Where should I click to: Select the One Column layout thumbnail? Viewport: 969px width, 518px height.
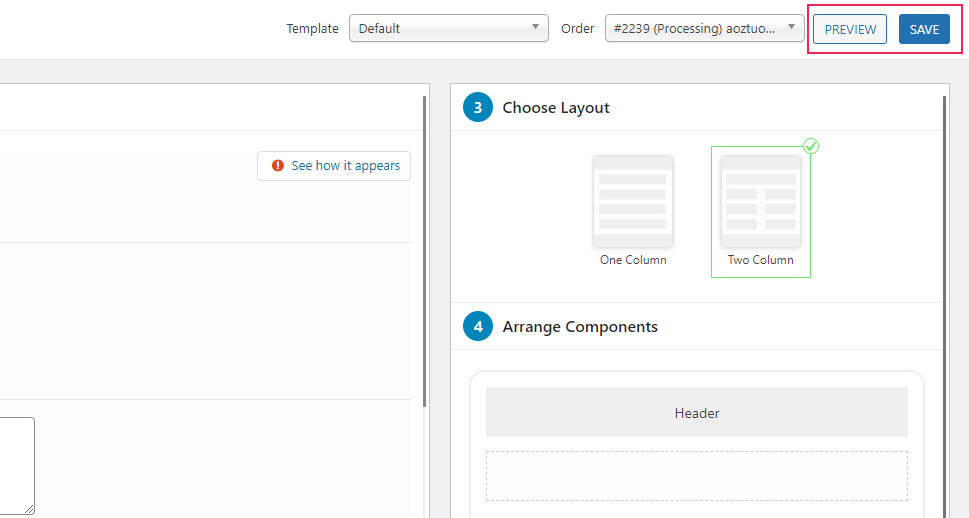(x=633, y=202)
